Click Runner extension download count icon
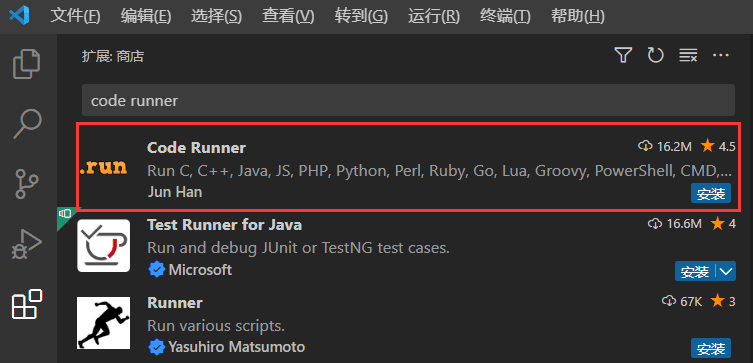 click(669, 301)
